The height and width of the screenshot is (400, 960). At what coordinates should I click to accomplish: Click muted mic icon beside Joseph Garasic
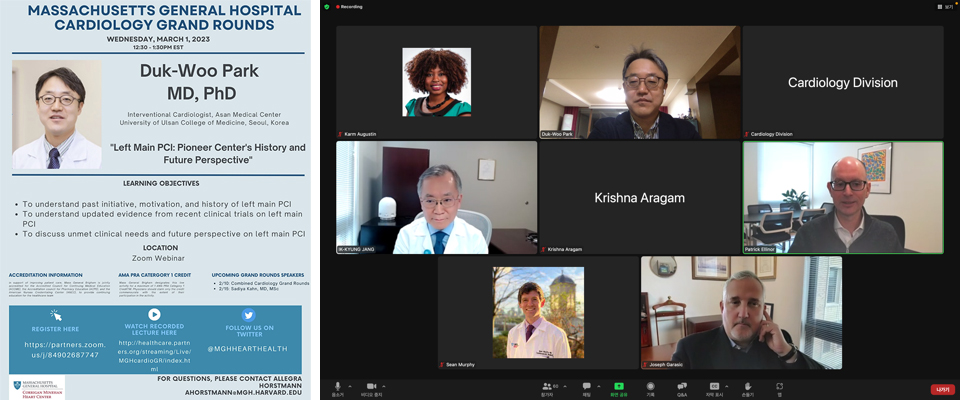[645, 365]
